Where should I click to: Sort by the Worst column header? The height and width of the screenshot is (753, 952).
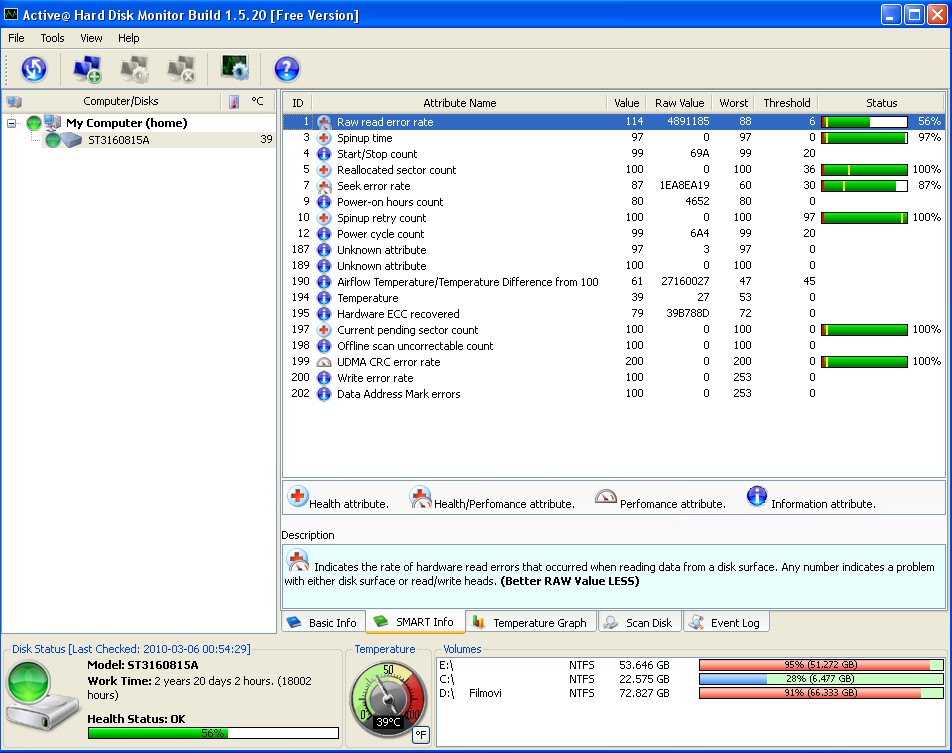tap(733, 103)
